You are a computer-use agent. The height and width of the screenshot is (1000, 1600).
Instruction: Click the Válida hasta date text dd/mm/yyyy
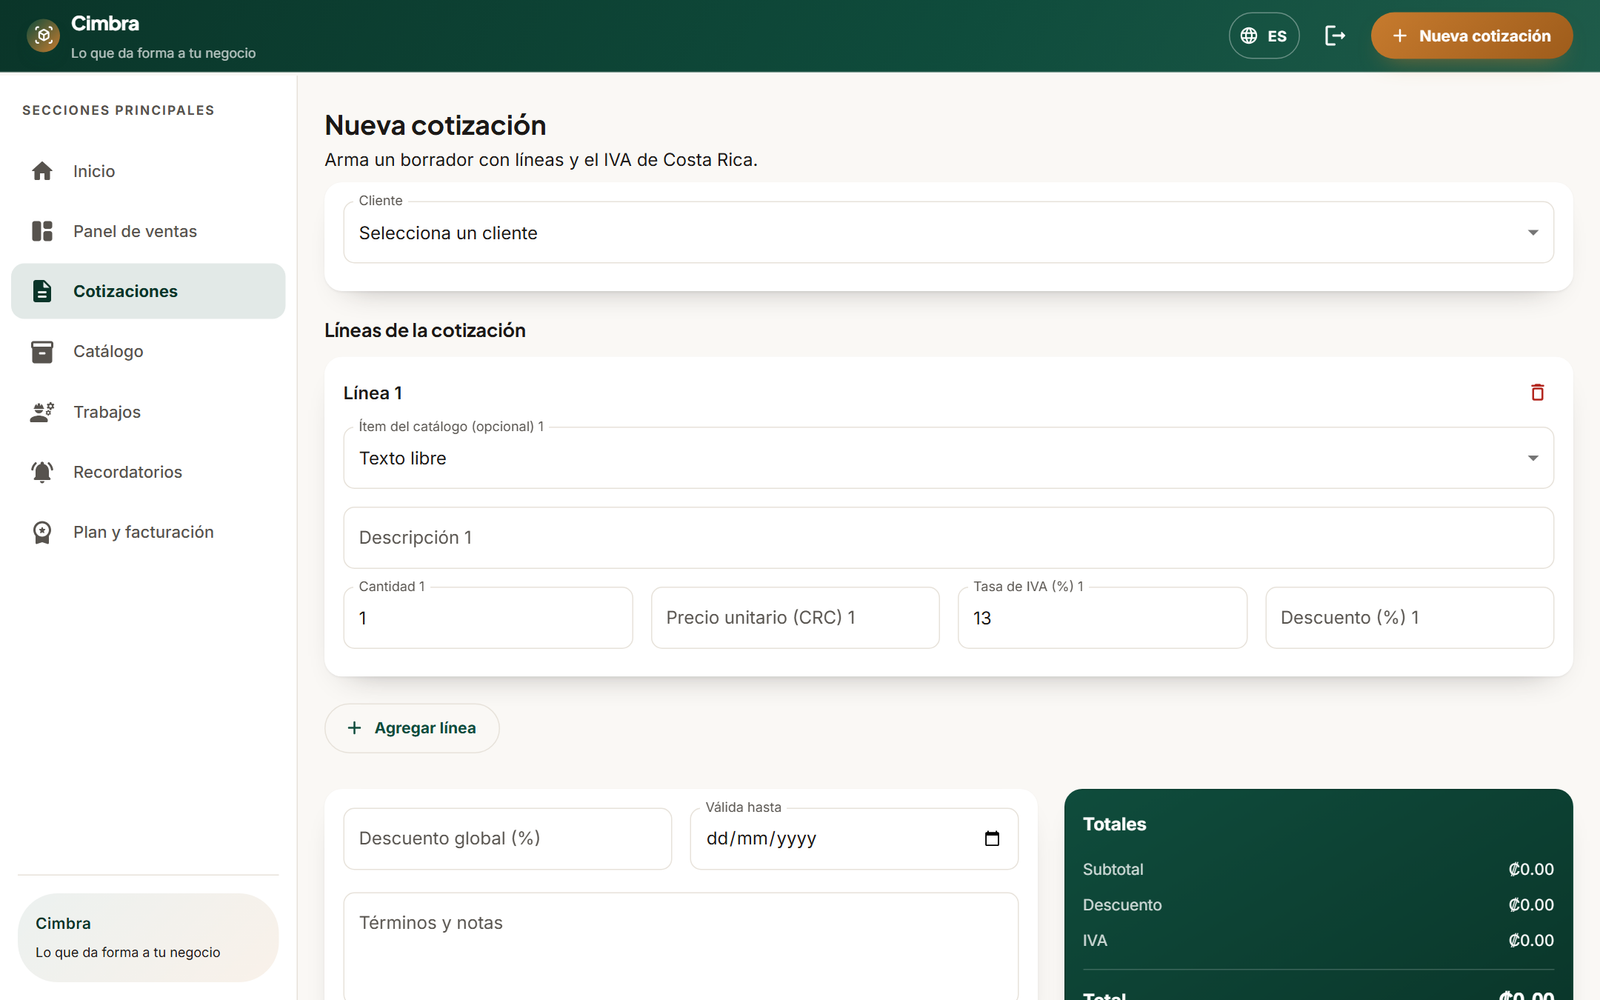coord(762,839)
